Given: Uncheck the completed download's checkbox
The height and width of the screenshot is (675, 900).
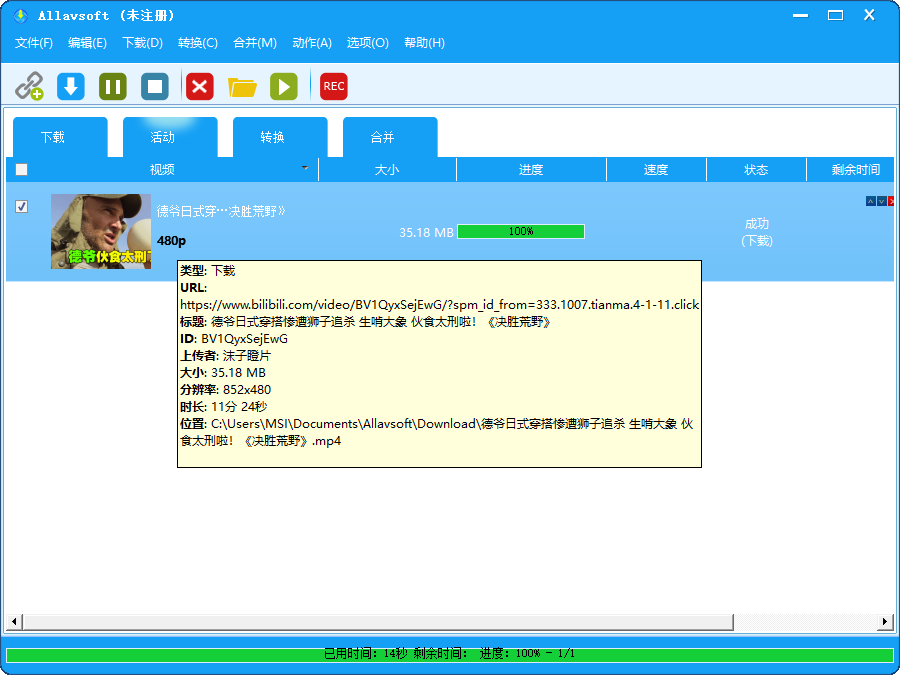Looking at the screenshot, I should pos(21,207).
